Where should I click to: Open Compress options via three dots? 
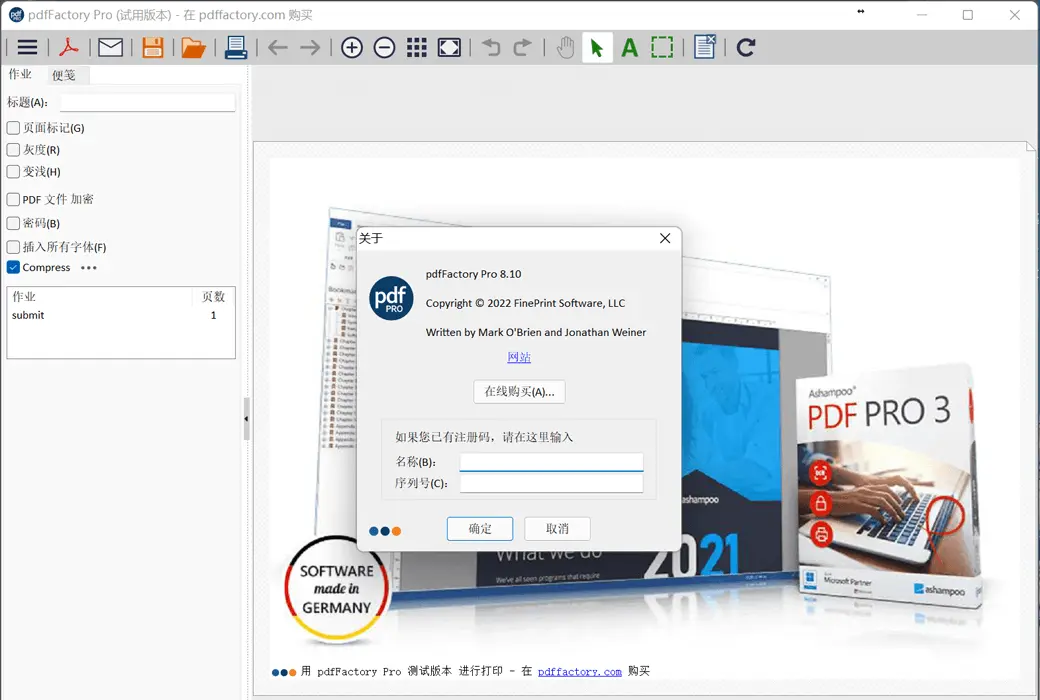pyautogui.click(x=88, y=268)
